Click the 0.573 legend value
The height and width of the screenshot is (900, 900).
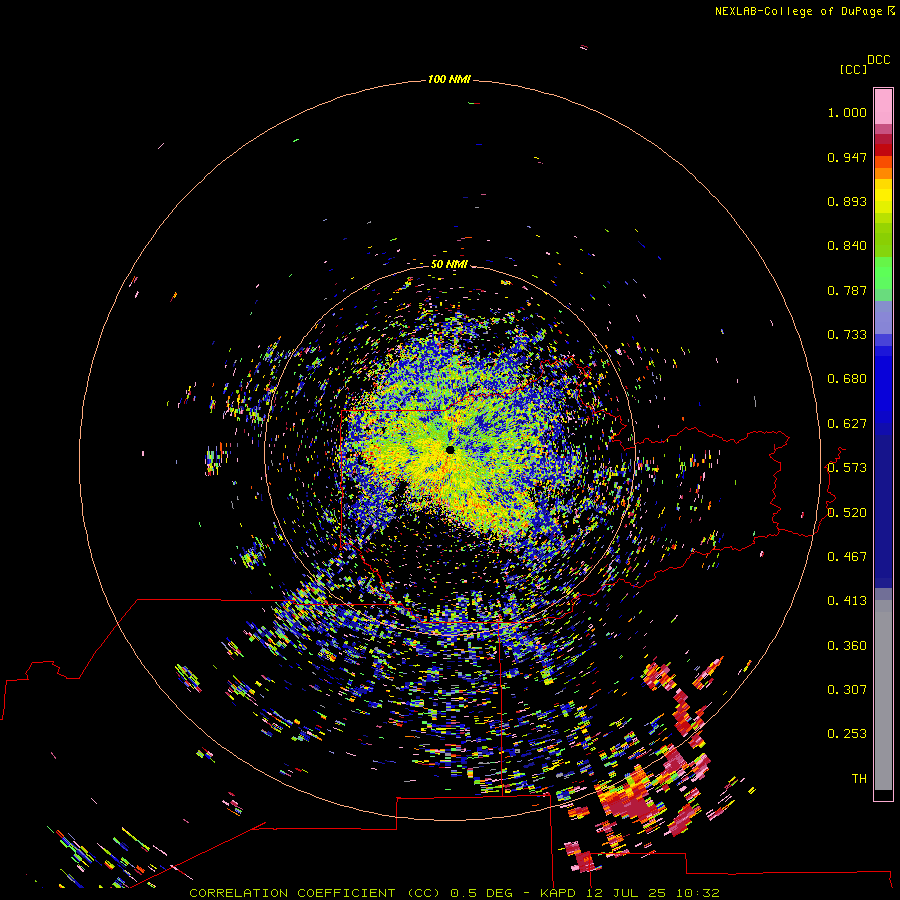click(x=847, y=468)
